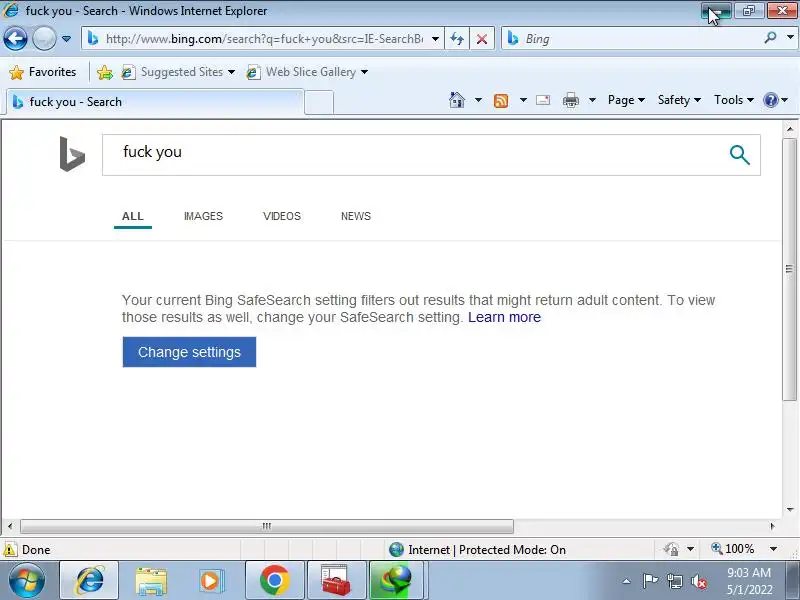Add to Favorites bar star icon
Viewport: 800px width, 600px height.
click(x=105, y=72)
